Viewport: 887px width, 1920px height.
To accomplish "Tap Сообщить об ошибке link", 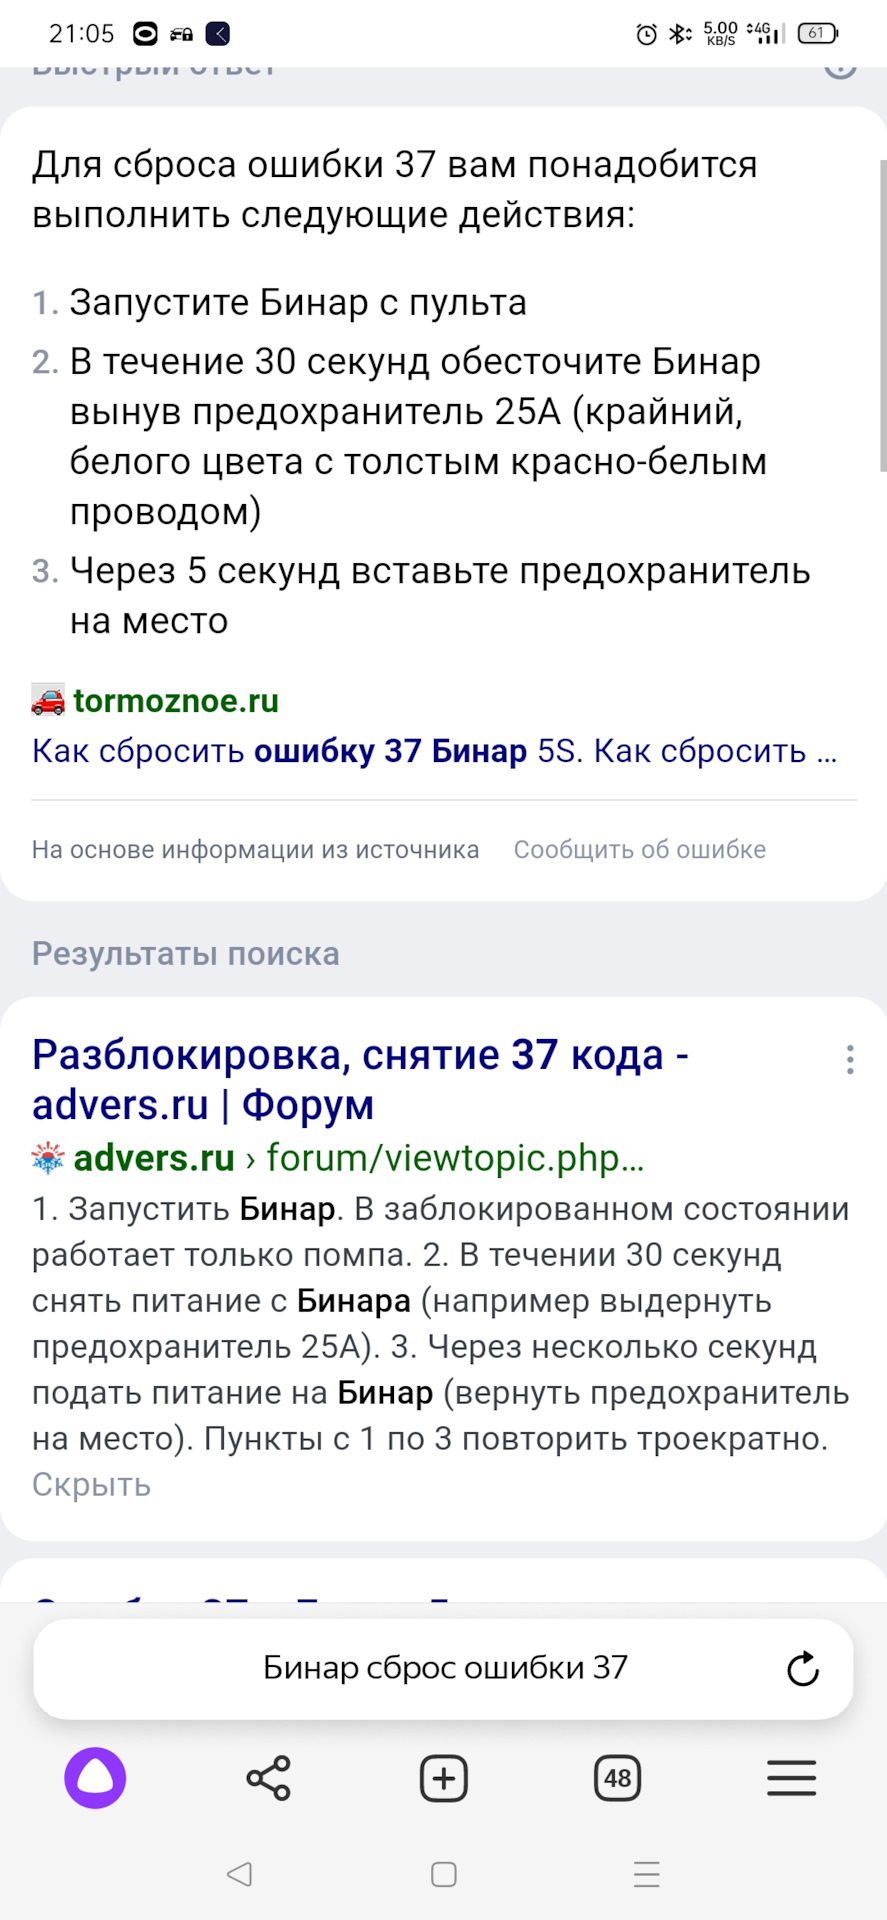I will pos(640,850).
